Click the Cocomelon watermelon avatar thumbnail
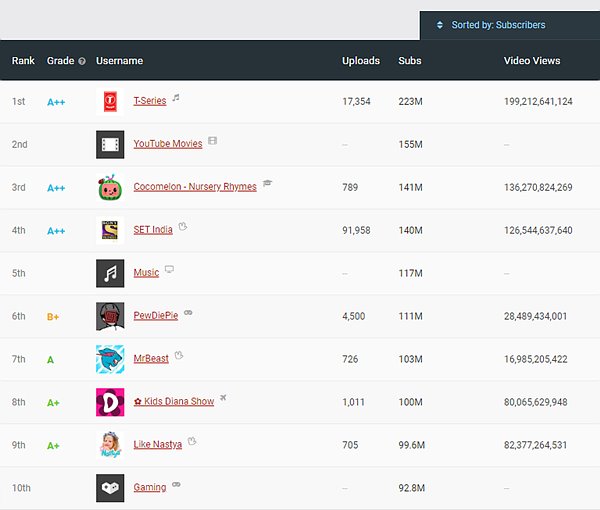This screenshot has width=600, height=510. pyautogui.click(x=110, y=187)
